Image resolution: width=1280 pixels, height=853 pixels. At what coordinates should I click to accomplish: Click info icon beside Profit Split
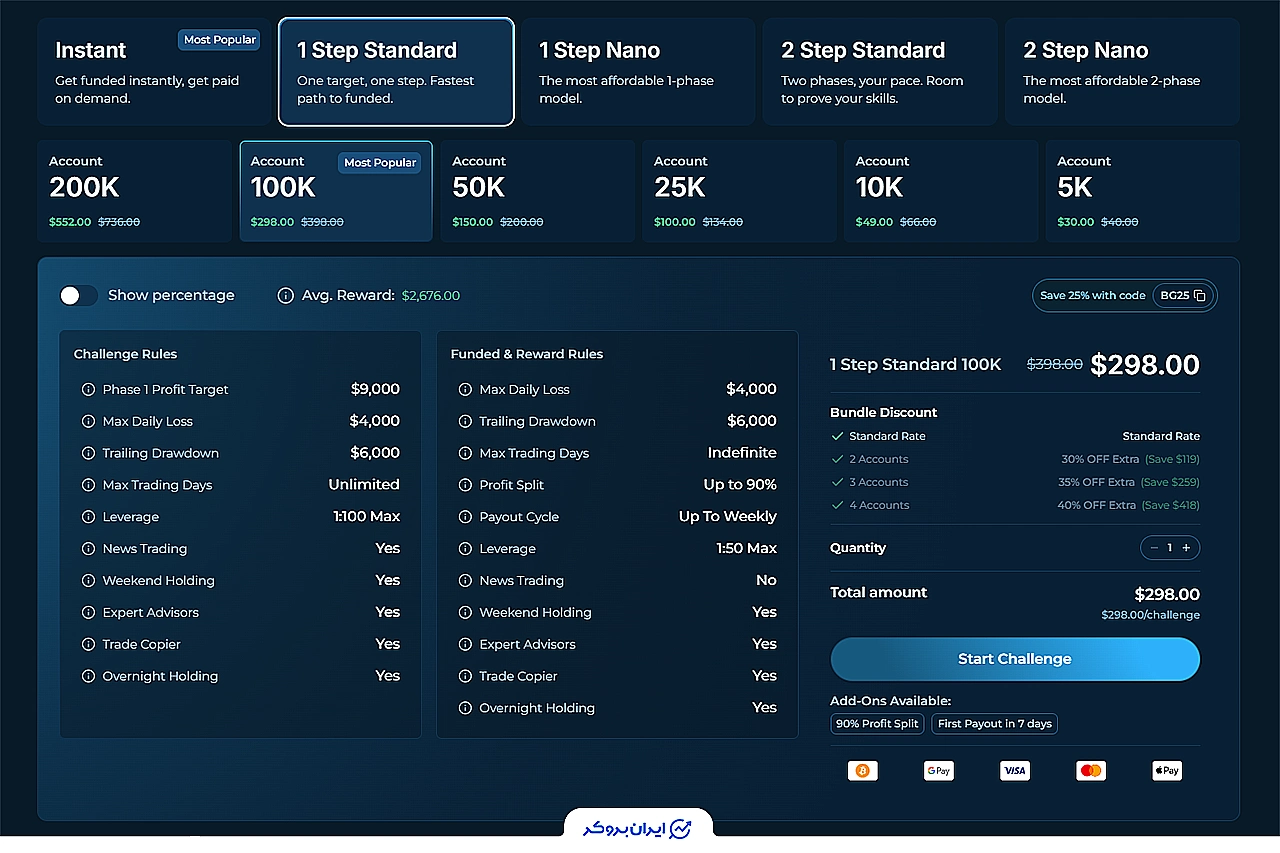pyautogui.click(x=465, y=485)
